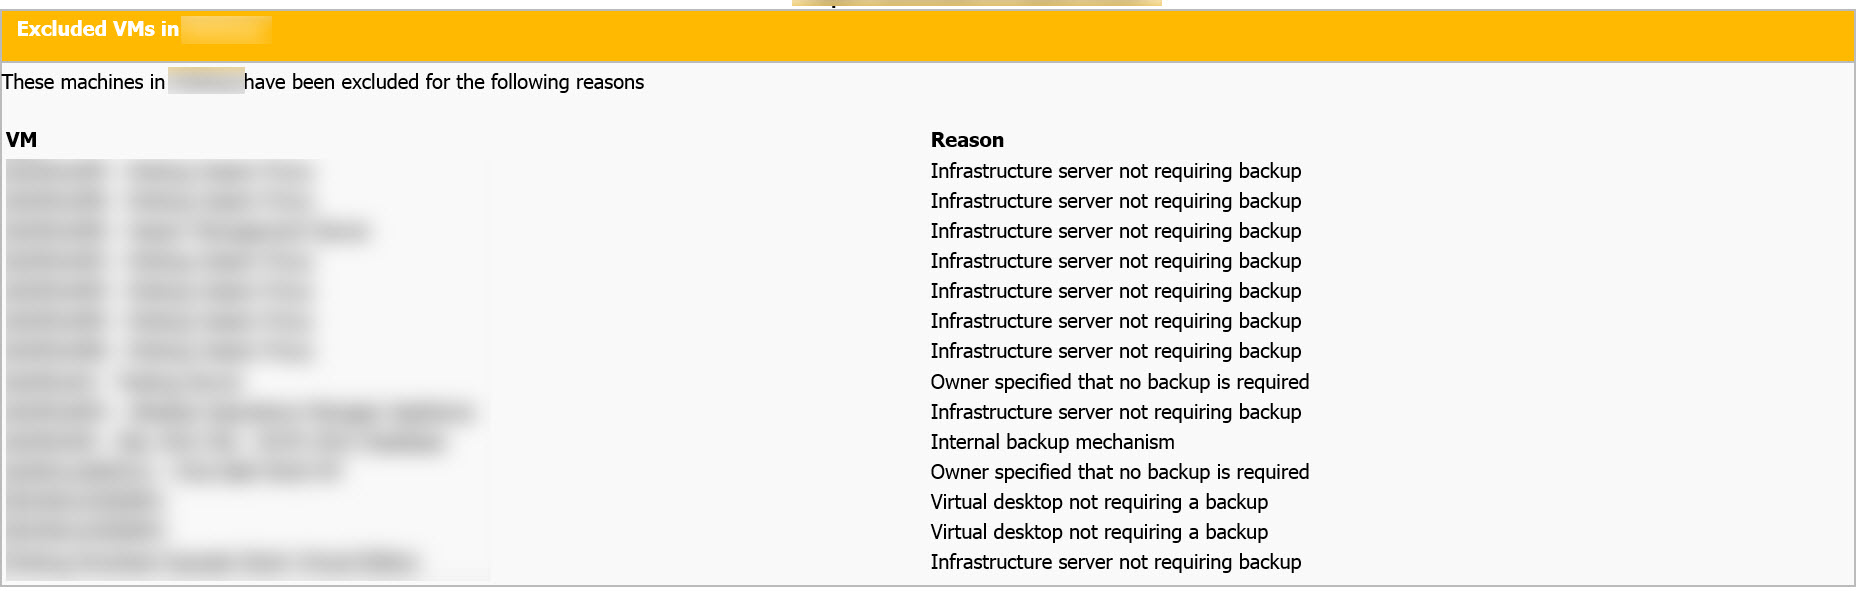Image resolution: width=1863 pixels, height=591 pixels.
Task: Select the 'VM' column header
Action: [x=22, y=140]
